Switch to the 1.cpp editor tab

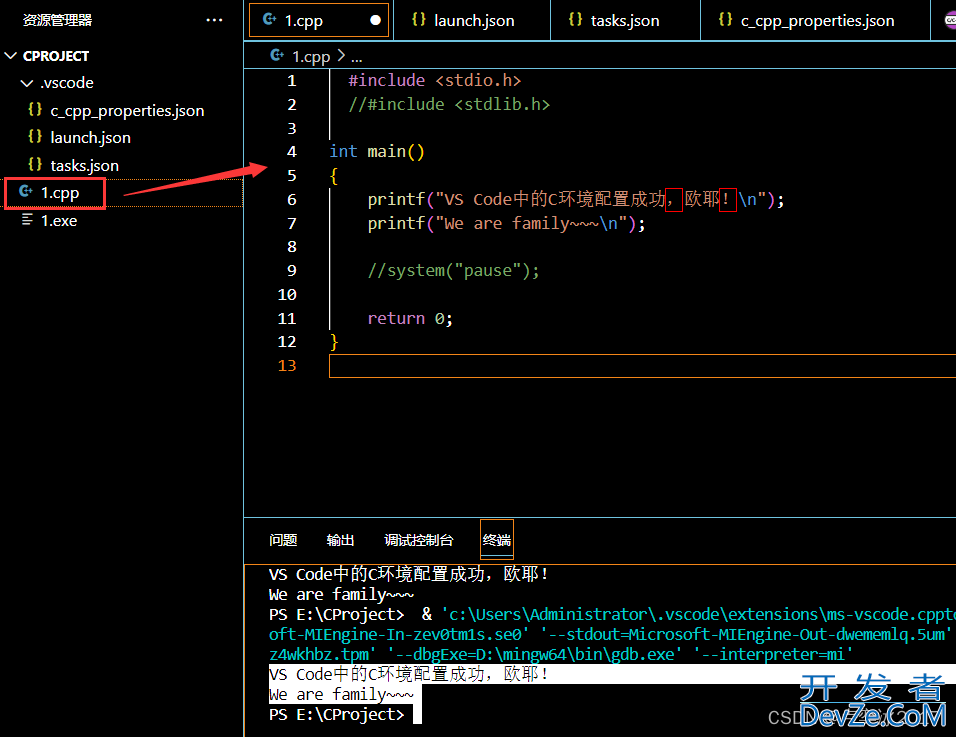[x=319, y=20]
